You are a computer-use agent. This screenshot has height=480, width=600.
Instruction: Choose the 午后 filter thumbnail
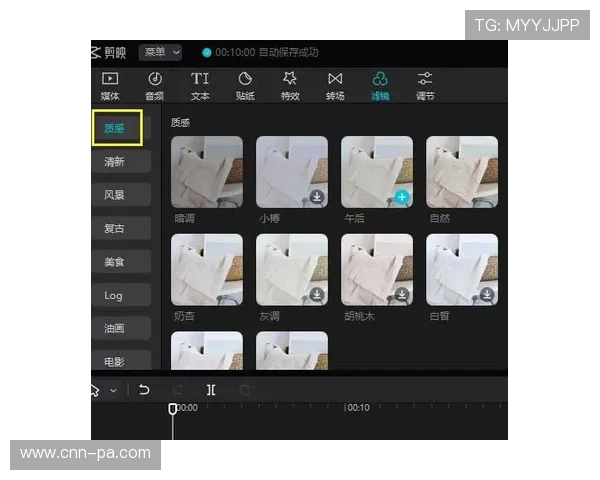tap(377, 172)
